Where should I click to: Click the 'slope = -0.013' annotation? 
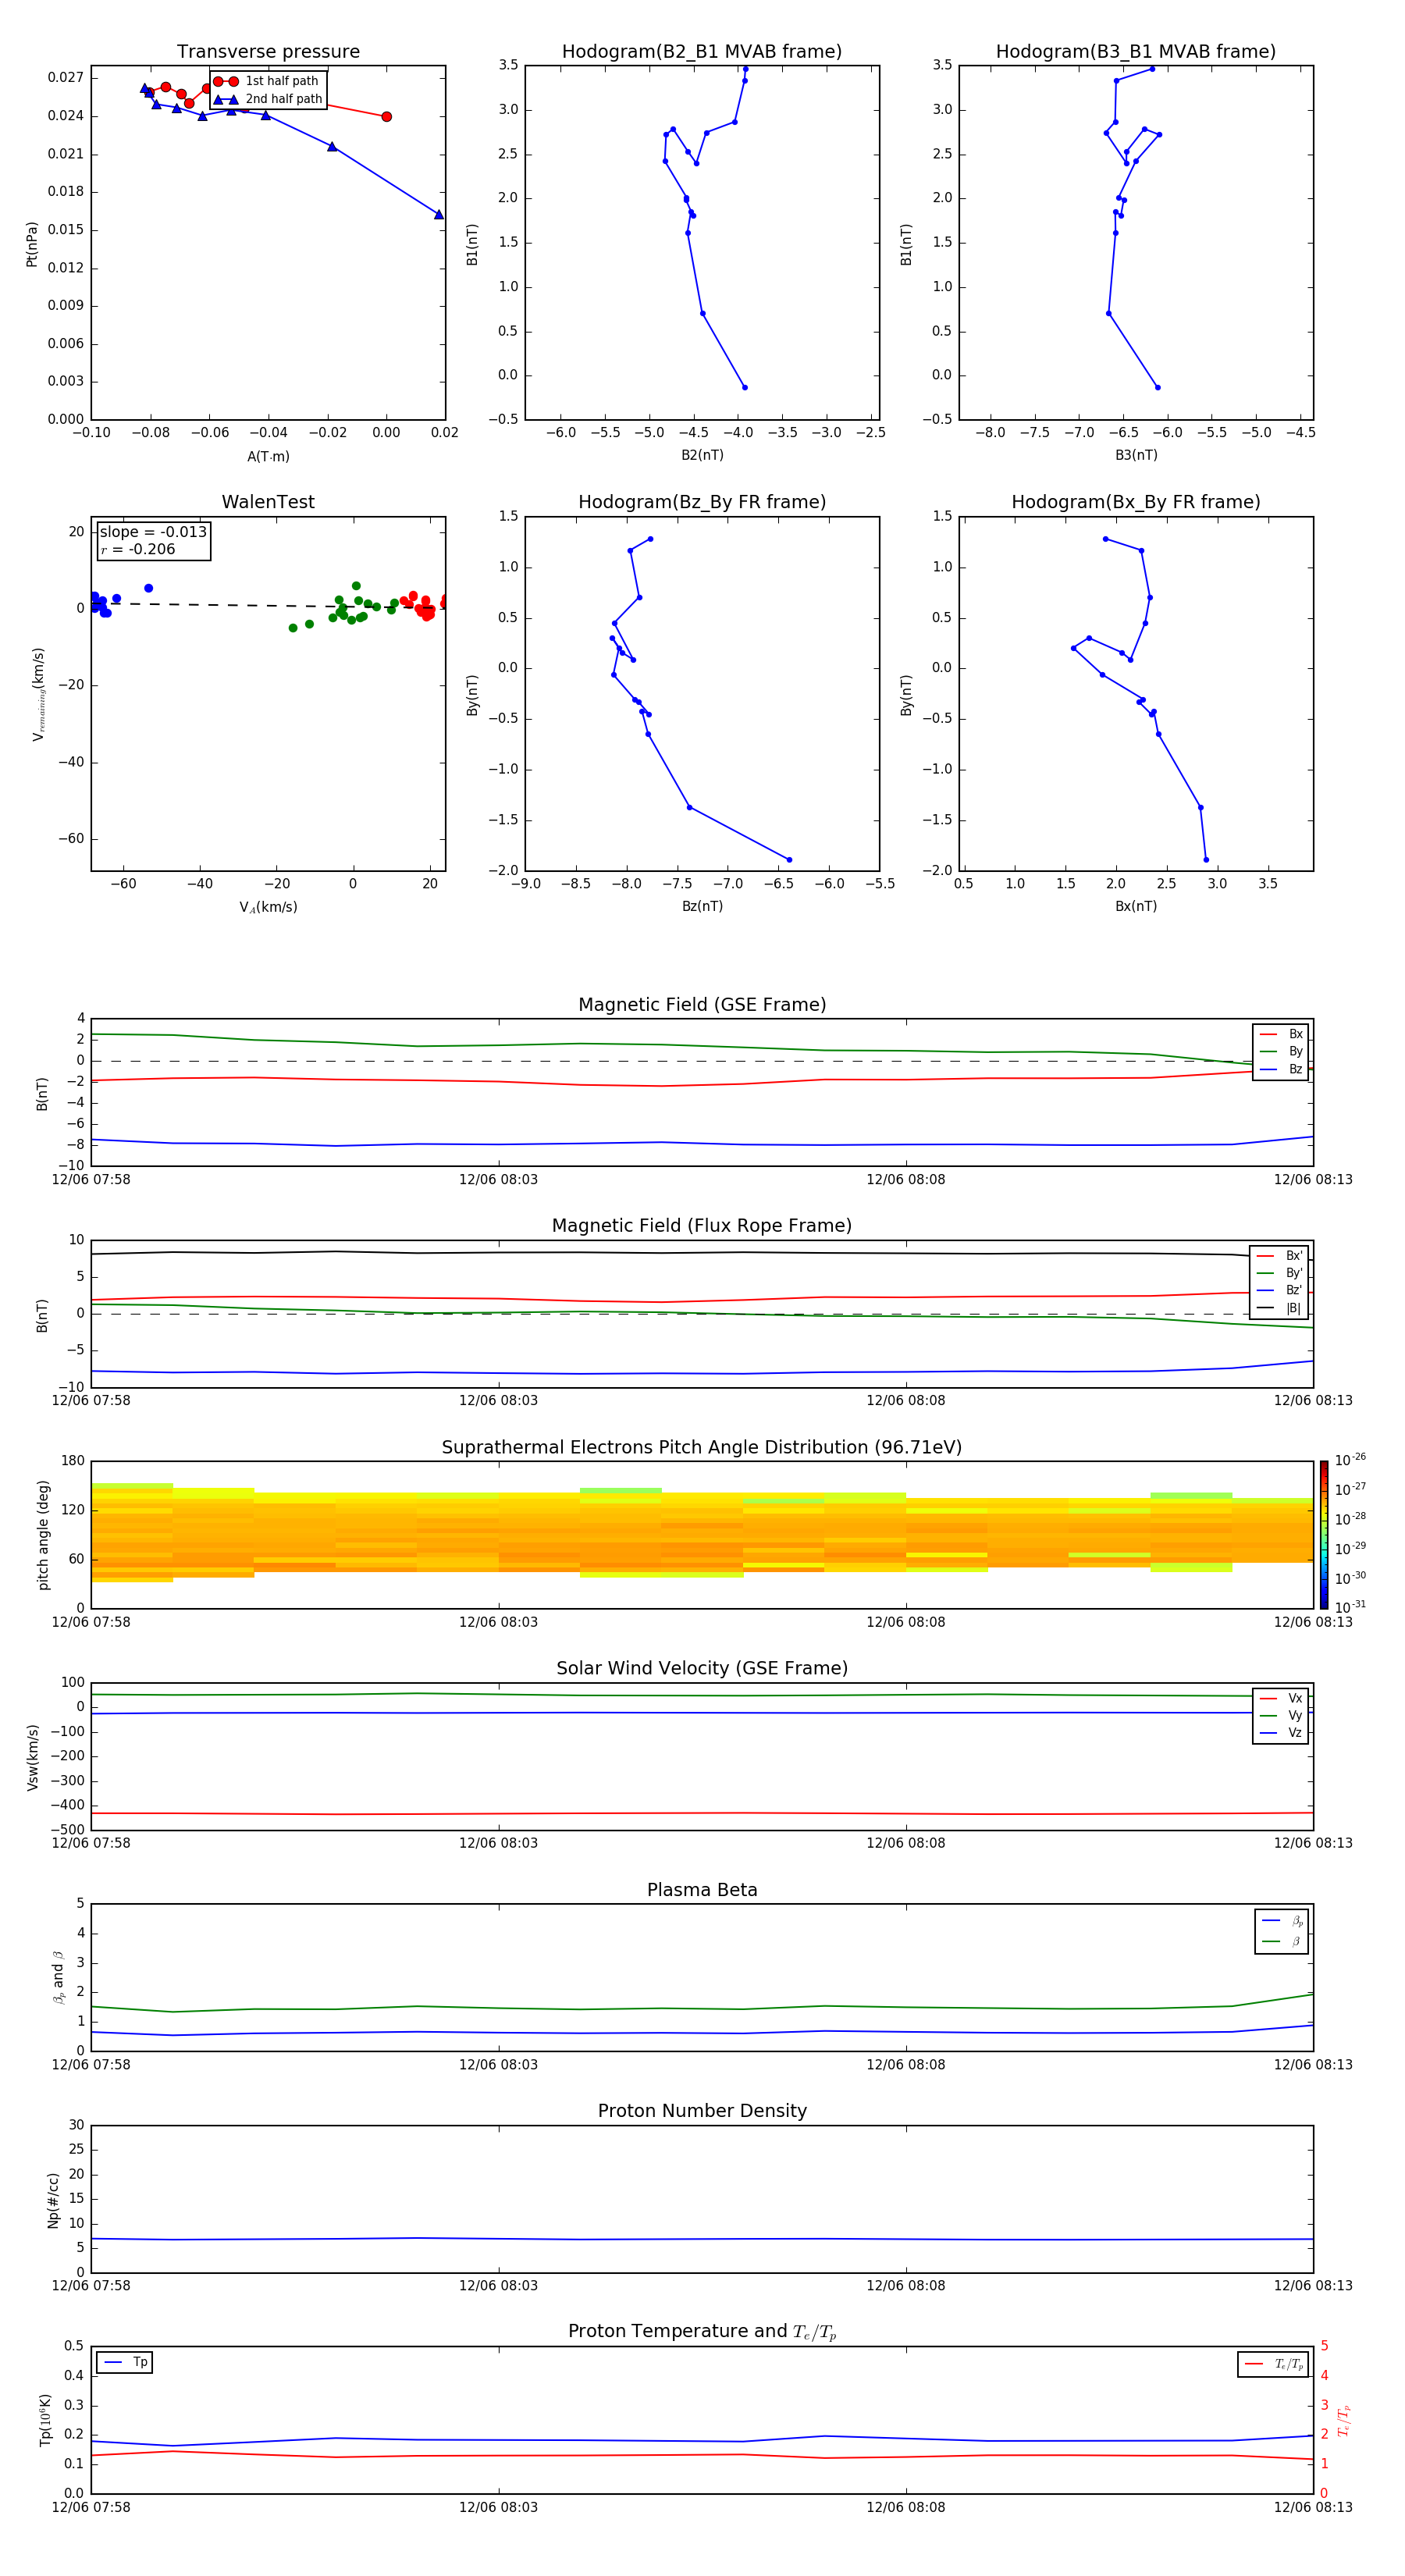tap(153, 532)
